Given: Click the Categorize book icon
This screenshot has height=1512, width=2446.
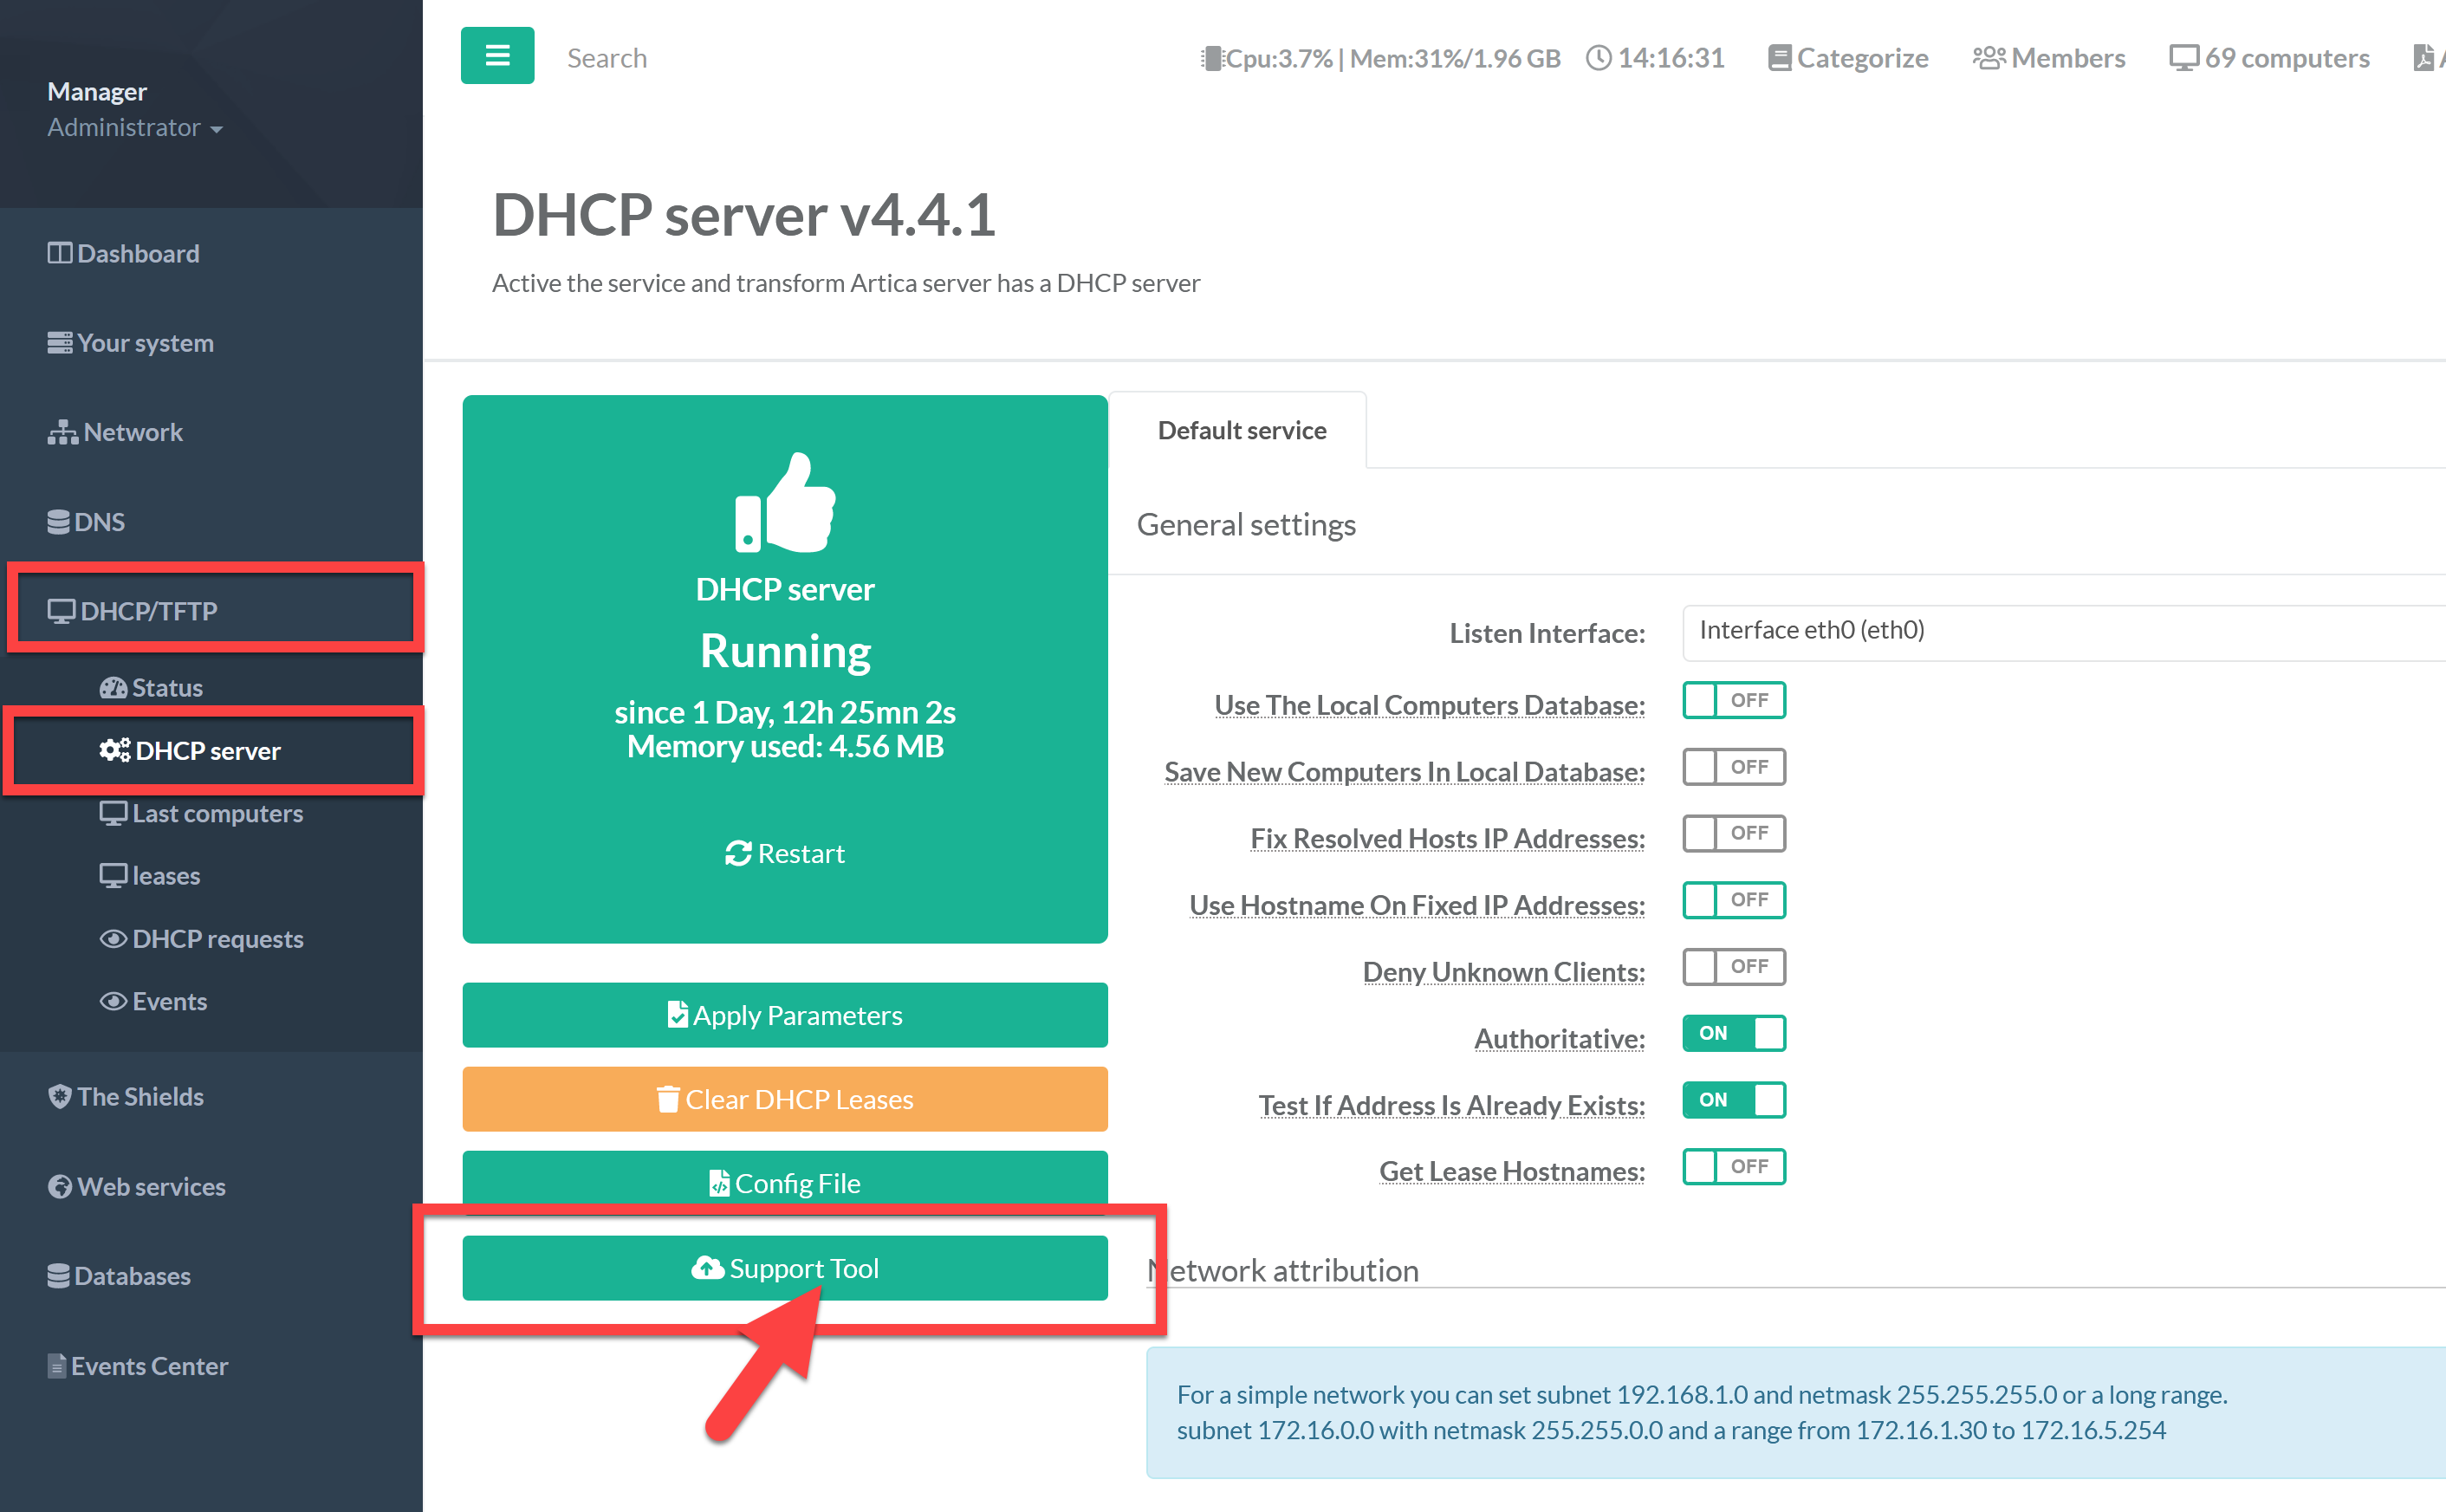Looking at the screenshot, I should (1778, 58).
